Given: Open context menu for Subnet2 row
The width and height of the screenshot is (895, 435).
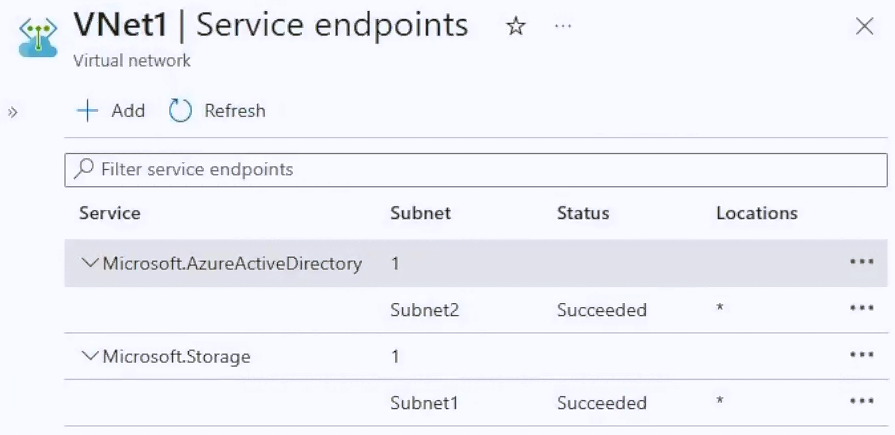Looking at the screenshot, I should 862,308.
